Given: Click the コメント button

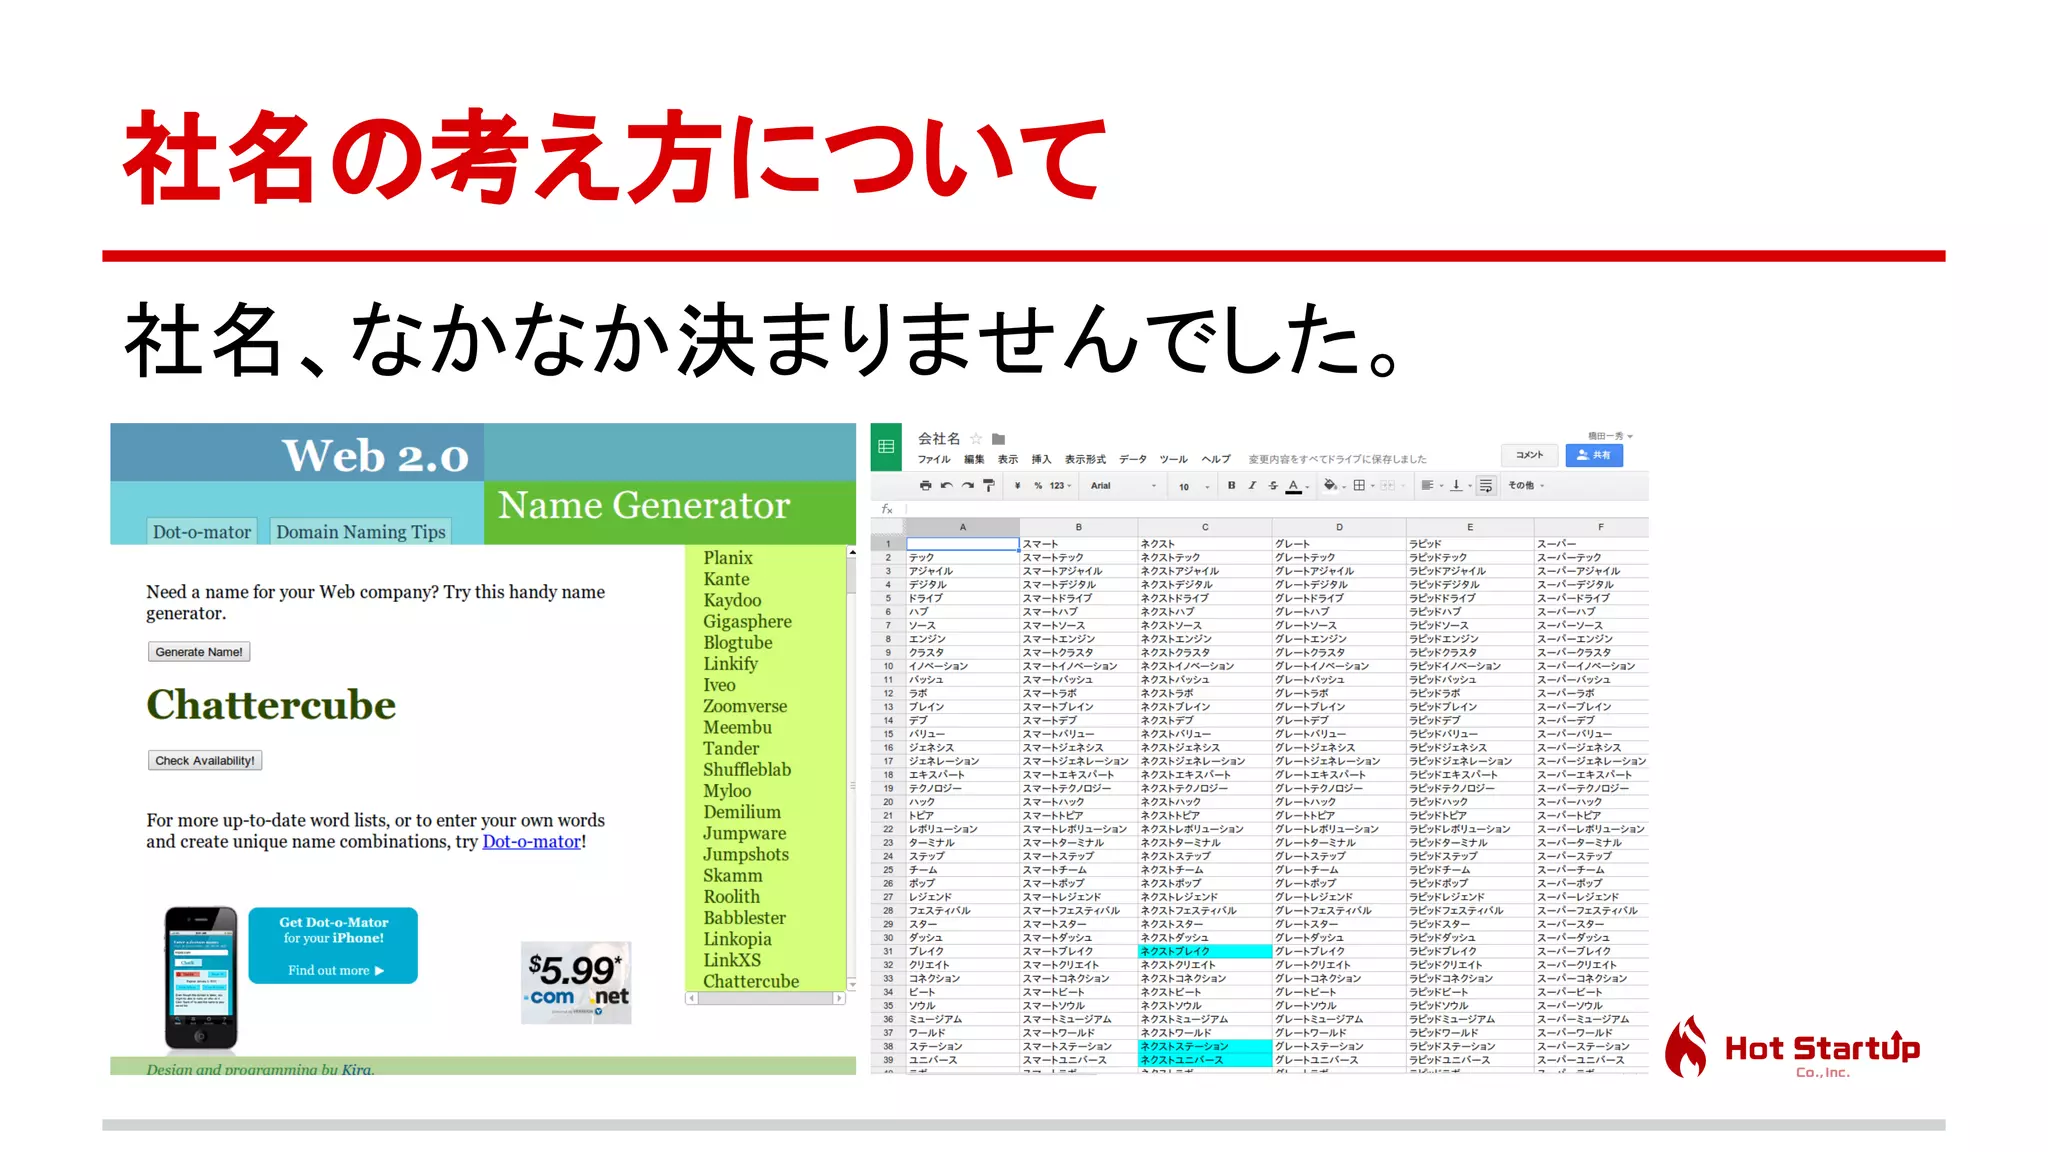Looking at the screenshot, I should [1530, 455].
